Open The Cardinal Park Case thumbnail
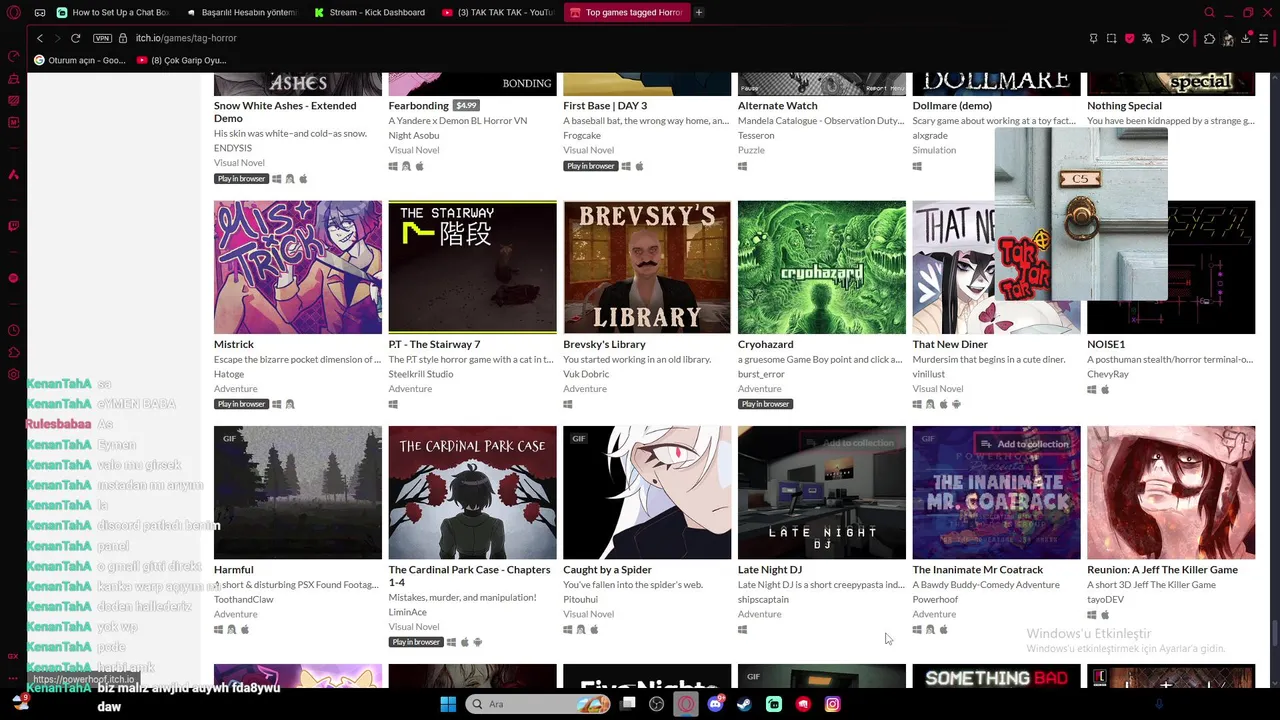This screenshot has height=720, width=1280. (x=472, y=493)
